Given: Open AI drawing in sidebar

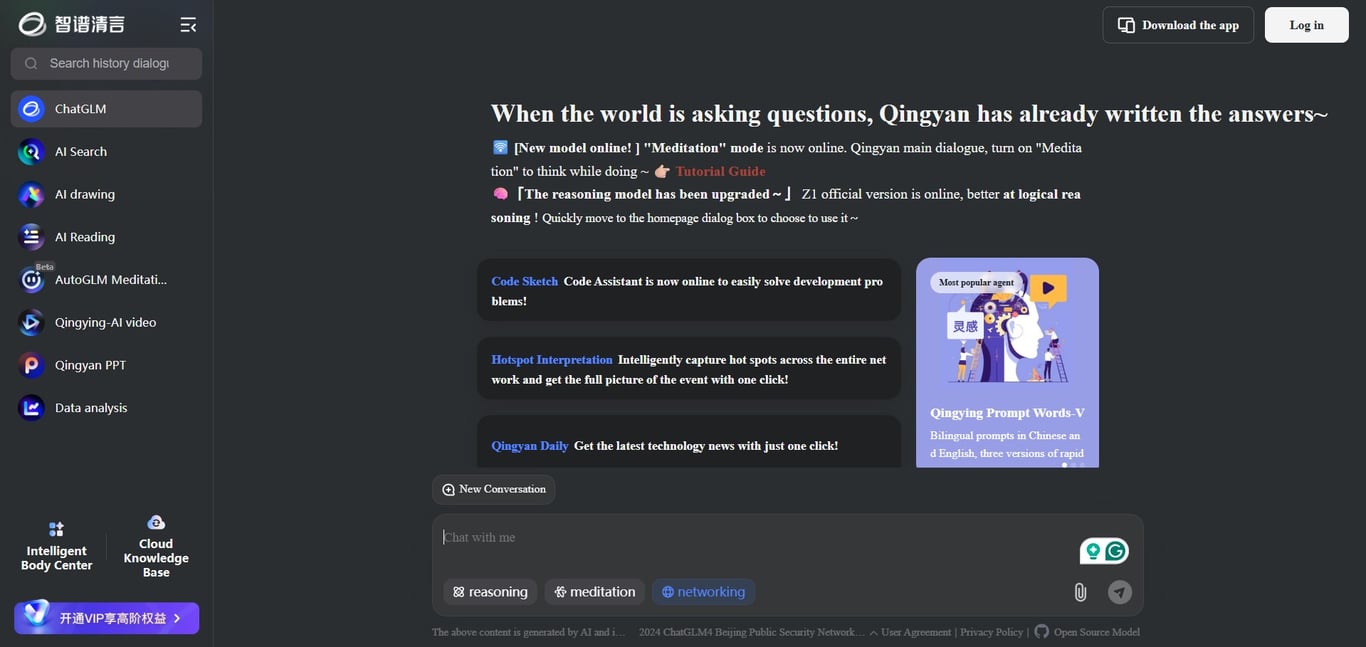Looking at the screenshot, I should pyautogui.click(x=106, y=195).
